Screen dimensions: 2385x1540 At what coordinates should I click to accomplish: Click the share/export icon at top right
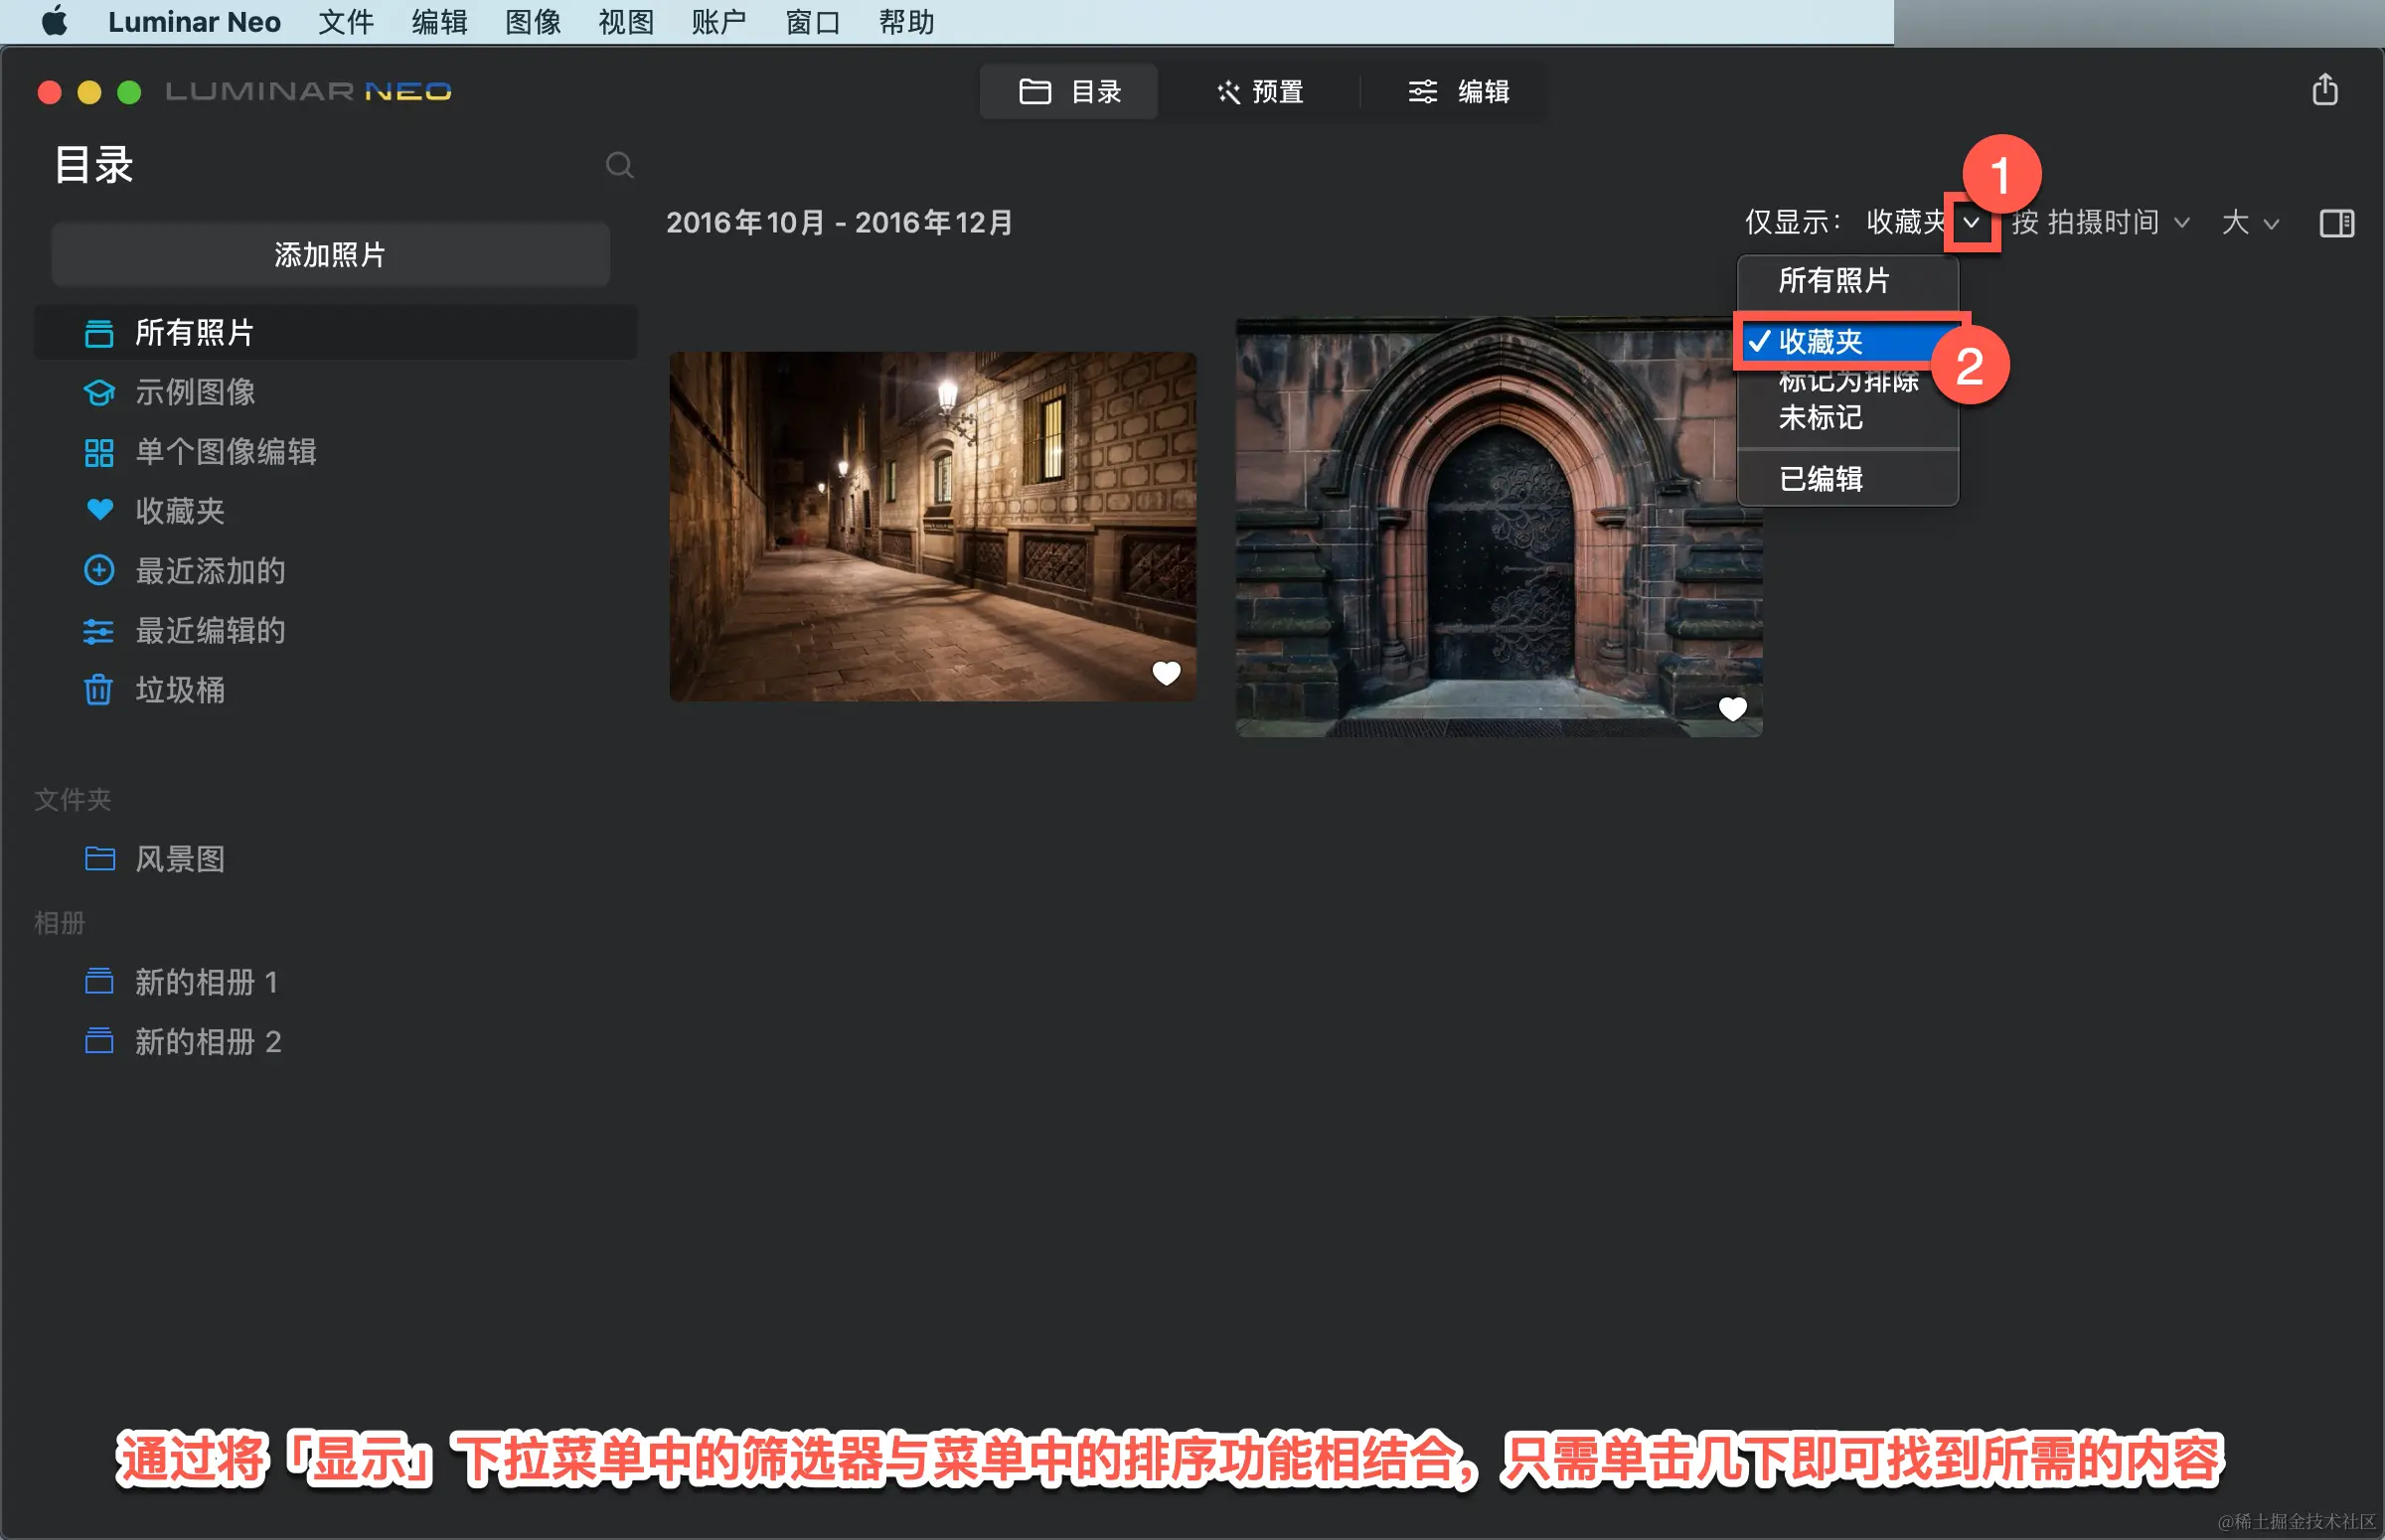2325,90
